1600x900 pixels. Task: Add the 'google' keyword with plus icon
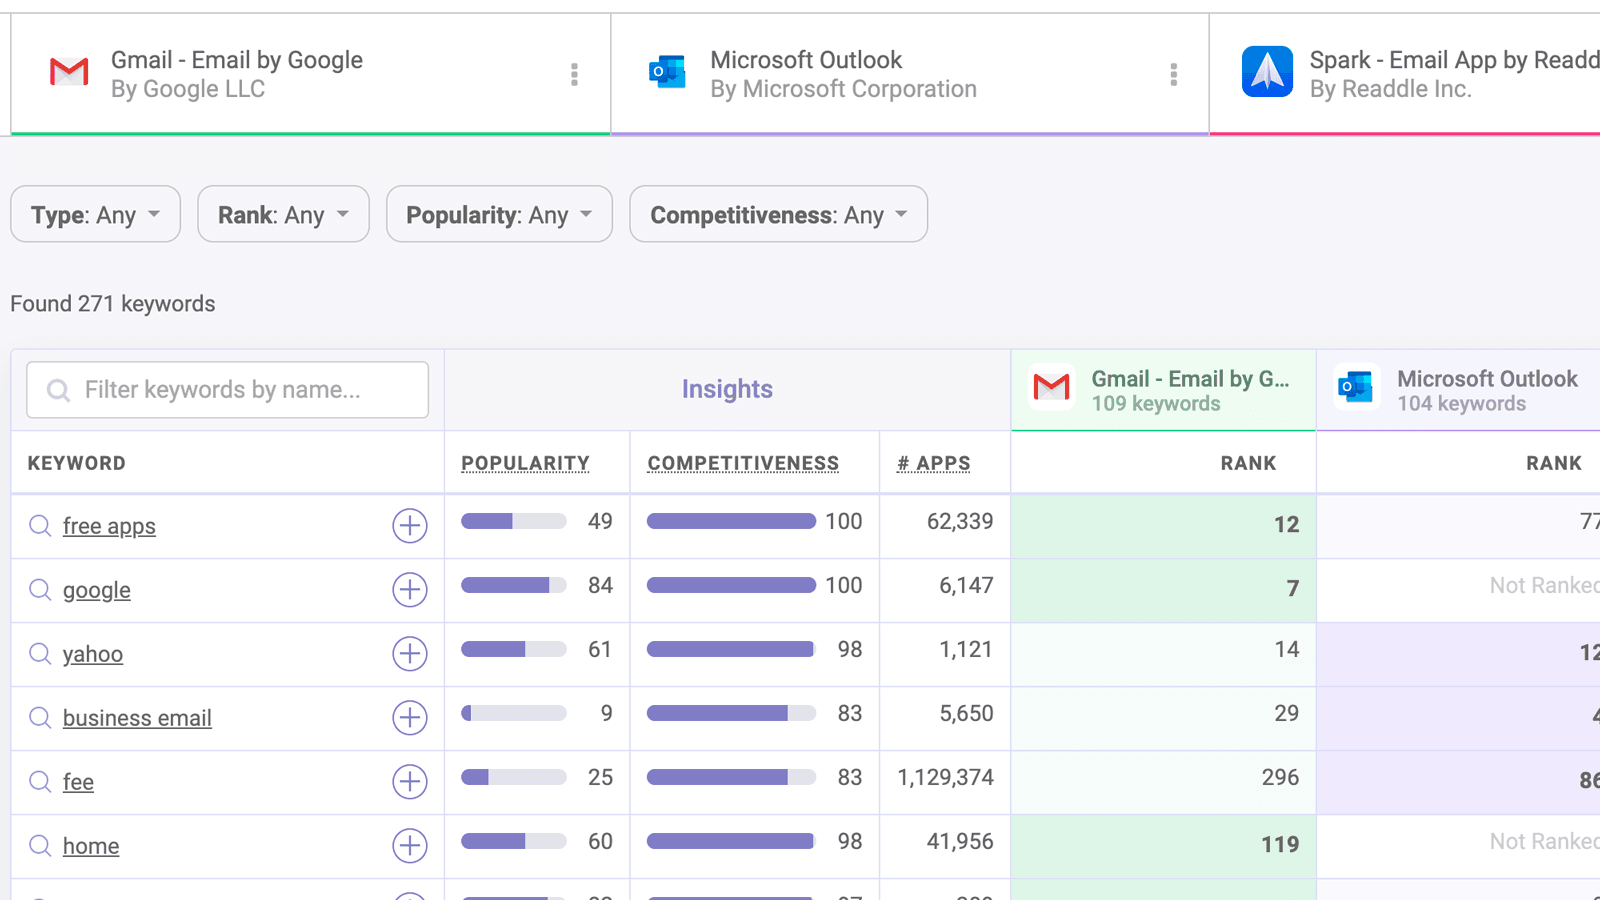click(410, 590)
